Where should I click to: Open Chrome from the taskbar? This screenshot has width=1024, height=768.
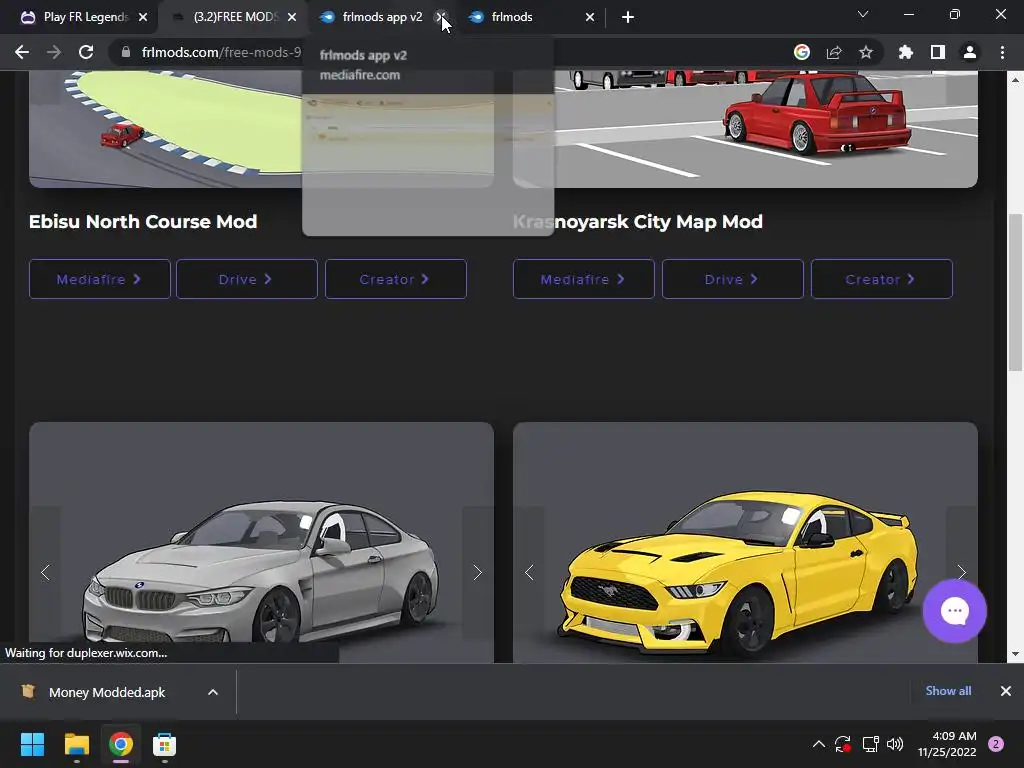120,744
